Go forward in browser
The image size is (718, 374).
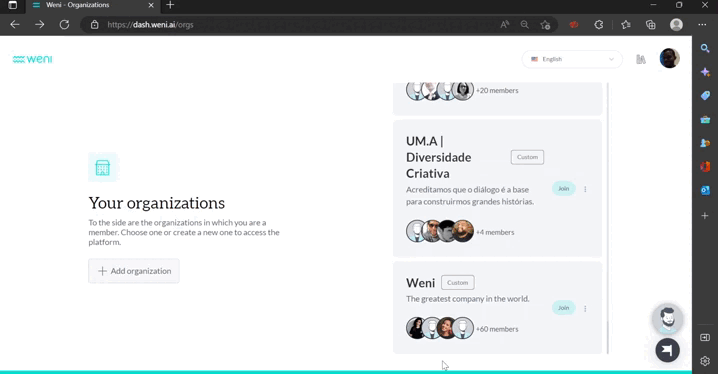pyautogui.click(x=39, y=25)
